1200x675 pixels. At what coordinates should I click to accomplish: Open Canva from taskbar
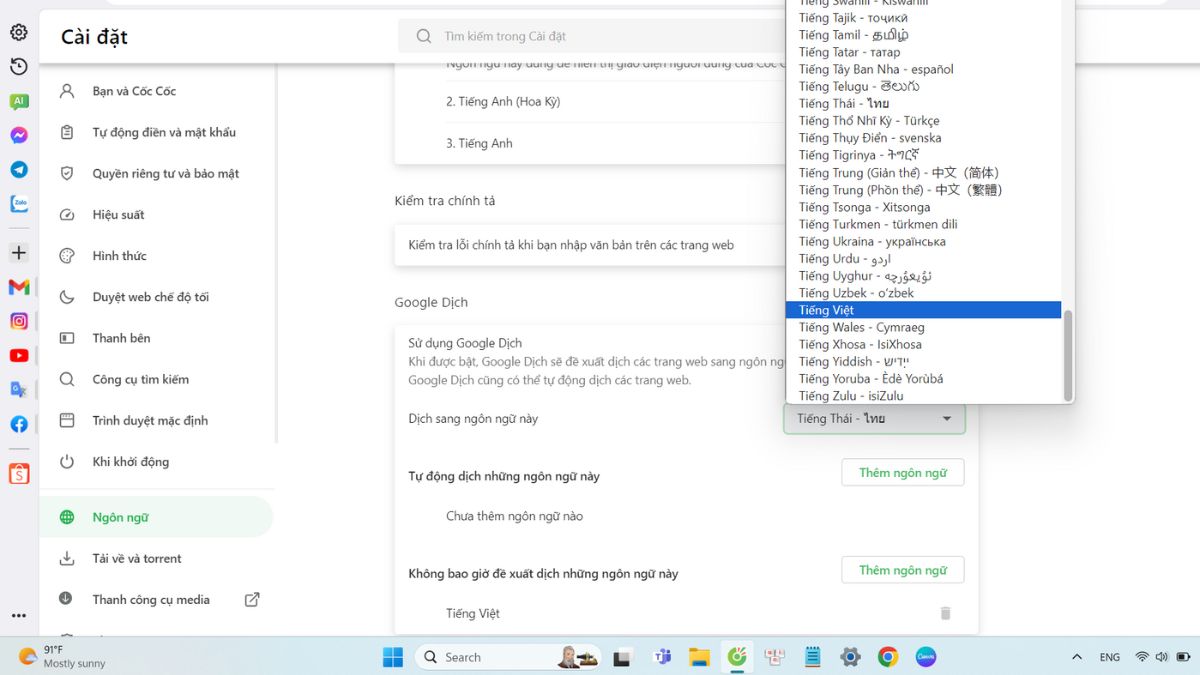[925, 657]
